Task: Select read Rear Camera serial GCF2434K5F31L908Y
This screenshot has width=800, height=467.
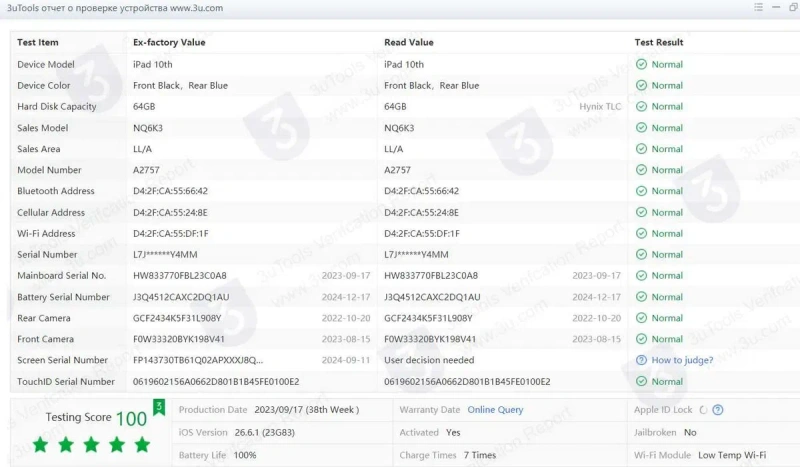Action: pyautogui.click(x=428, y=318)
